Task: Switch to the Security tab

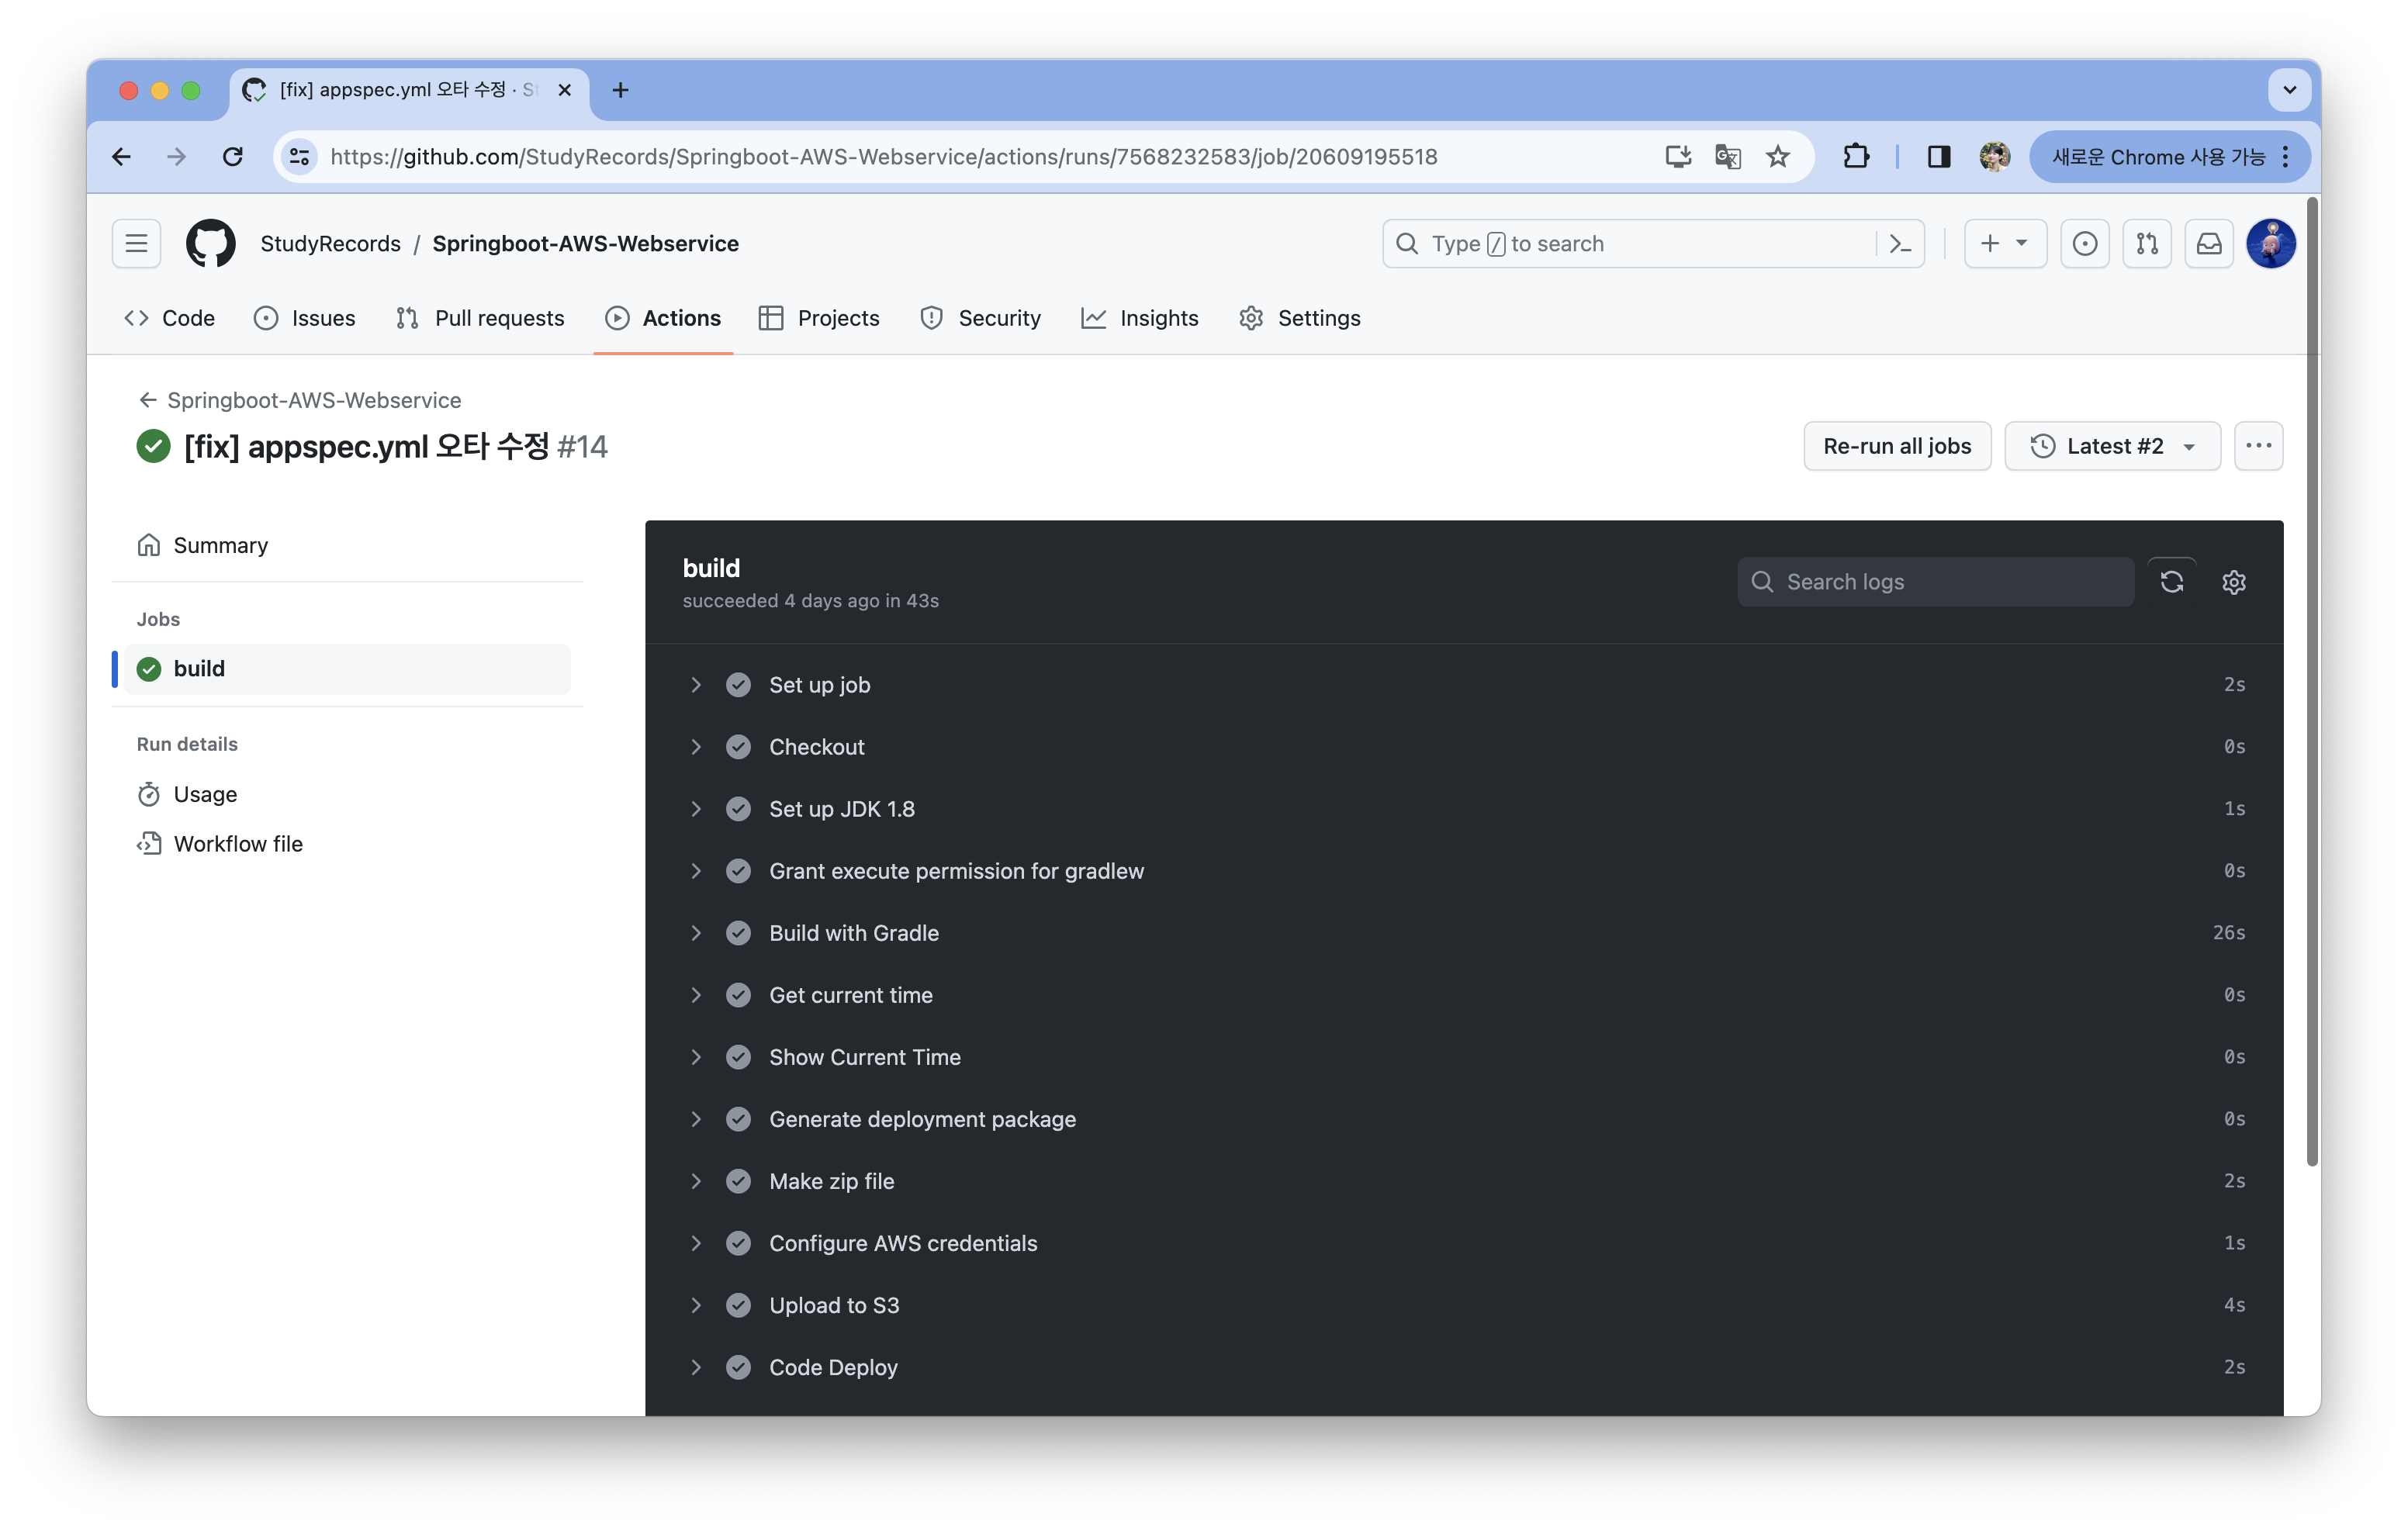Action: (981, 318)
